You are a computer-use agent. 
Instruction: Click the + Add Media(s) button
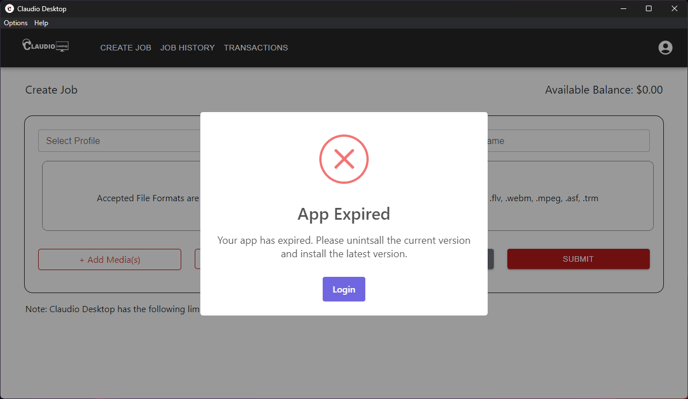110,259
